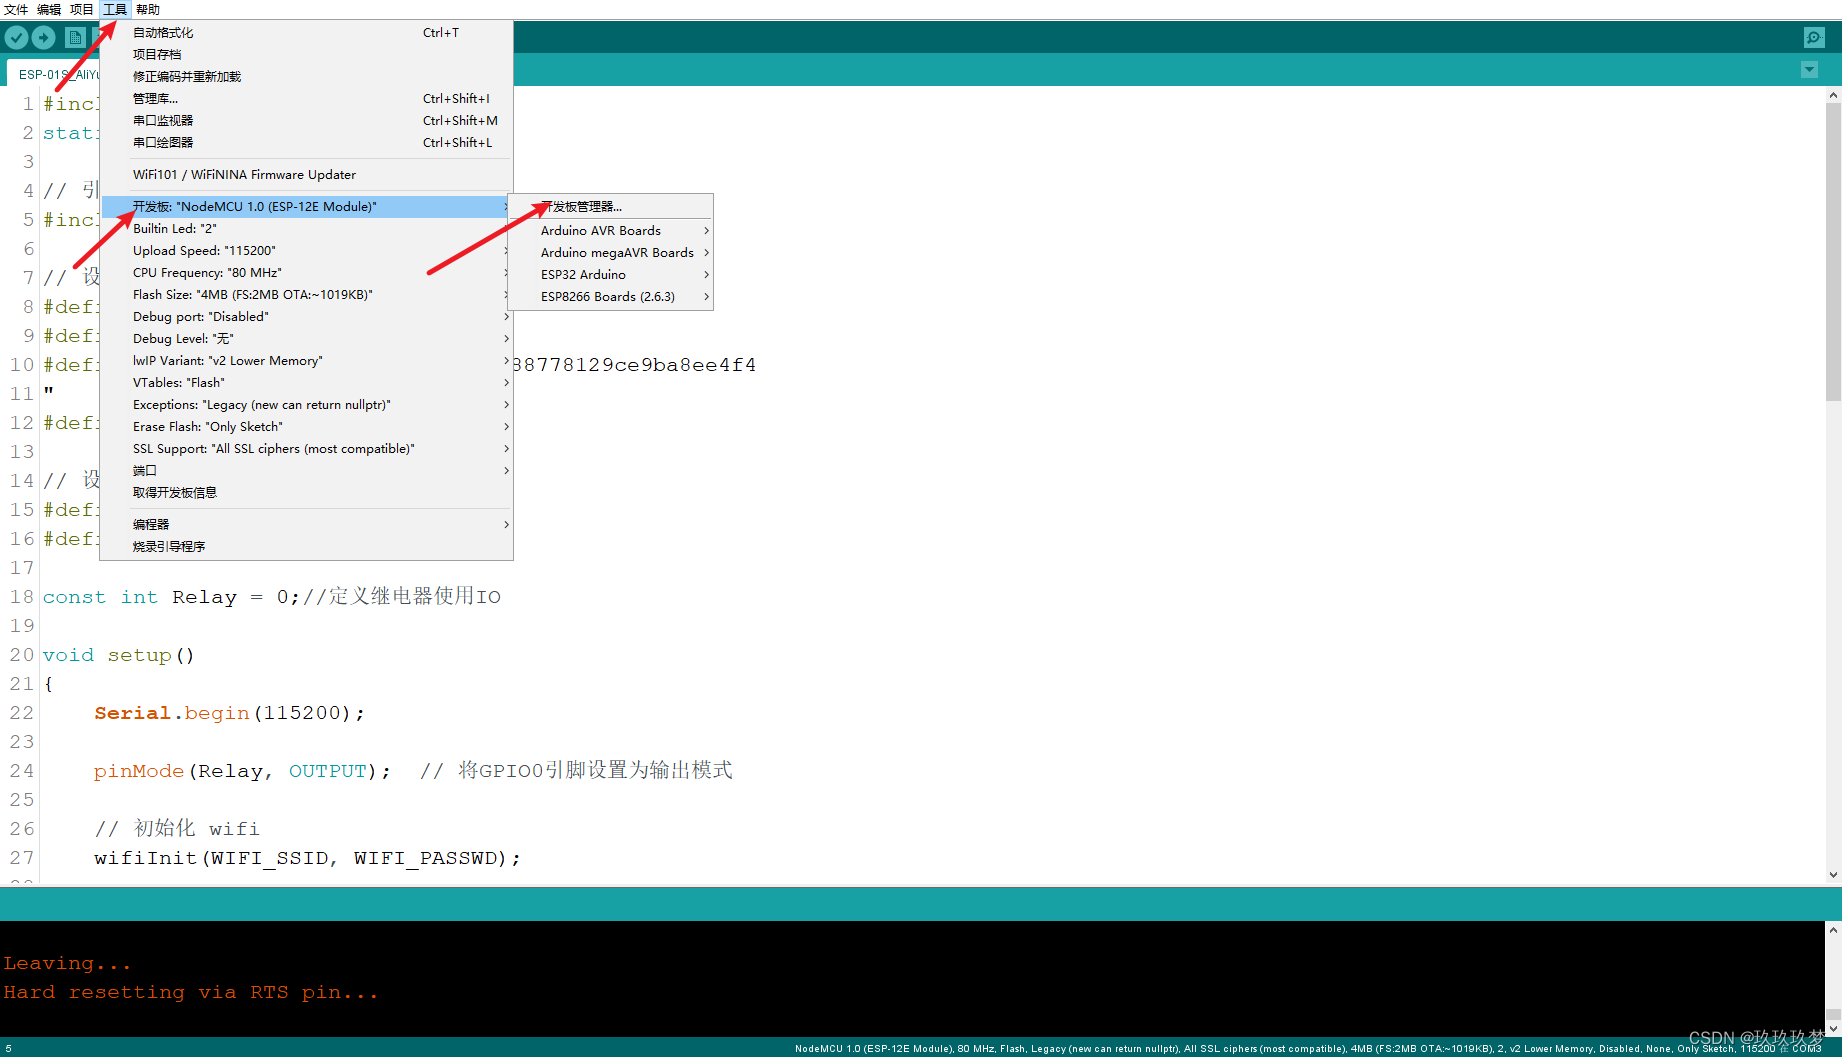This screenshot has width=1842, height=1057.
Task: Select 项目存档 menu entry
Action: (x=306, y=55)
